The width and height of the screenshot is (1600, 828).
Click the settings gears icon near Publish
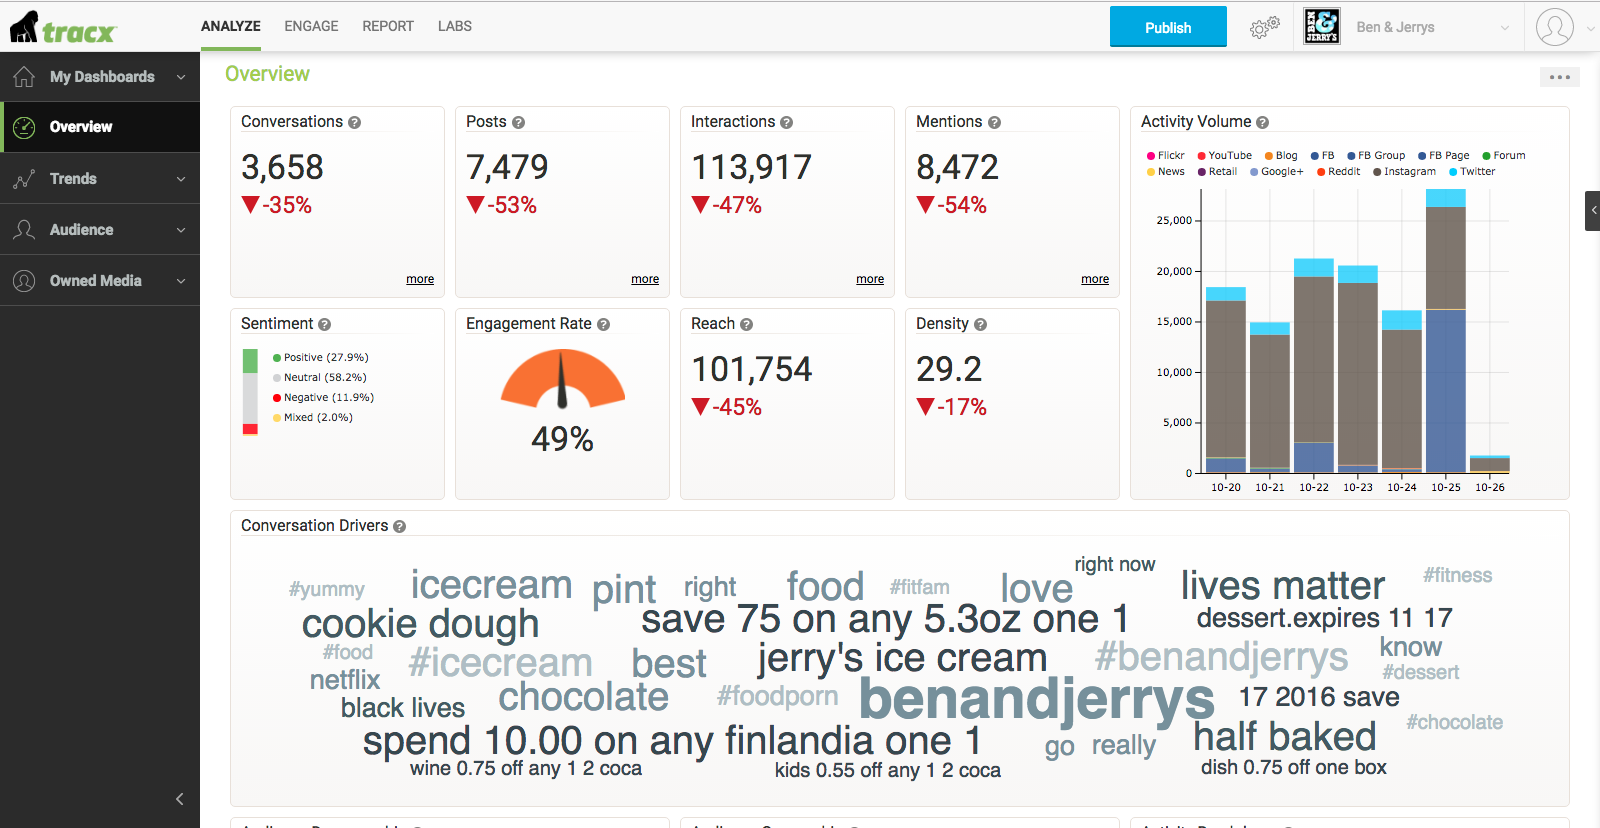[x=1264, y=27]
